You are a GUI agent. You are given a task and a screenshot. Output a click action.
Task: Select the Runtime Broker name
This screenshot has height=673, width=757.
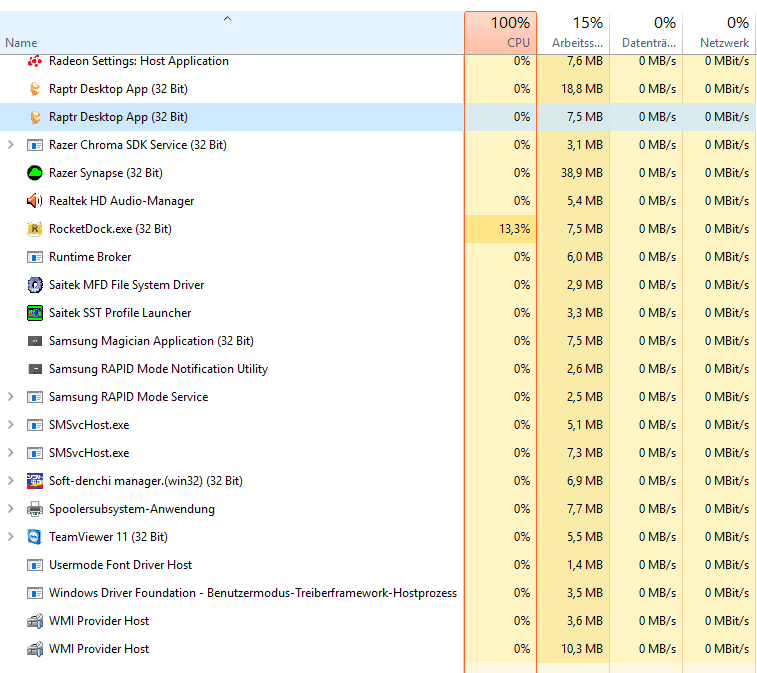pyautogui.click(x=90, y=257)
